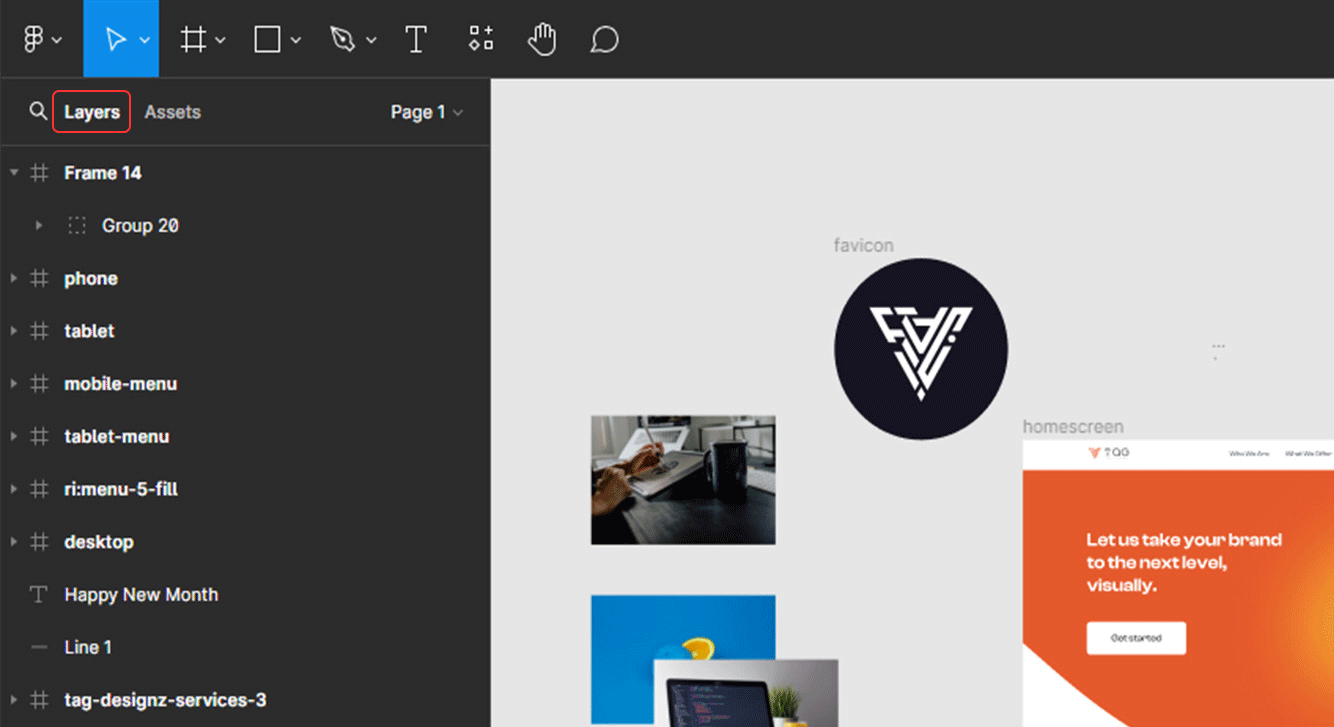1334x727 pixels.
Task: Select the Pen tool
Action: (343, 39)
